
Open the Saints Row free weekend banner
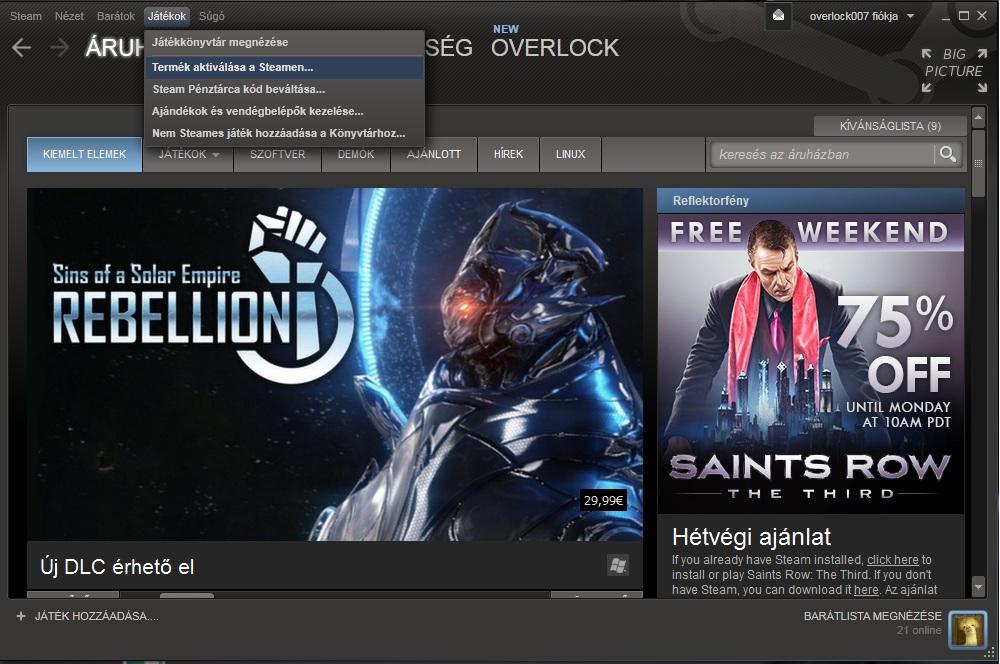click(811, 364)
